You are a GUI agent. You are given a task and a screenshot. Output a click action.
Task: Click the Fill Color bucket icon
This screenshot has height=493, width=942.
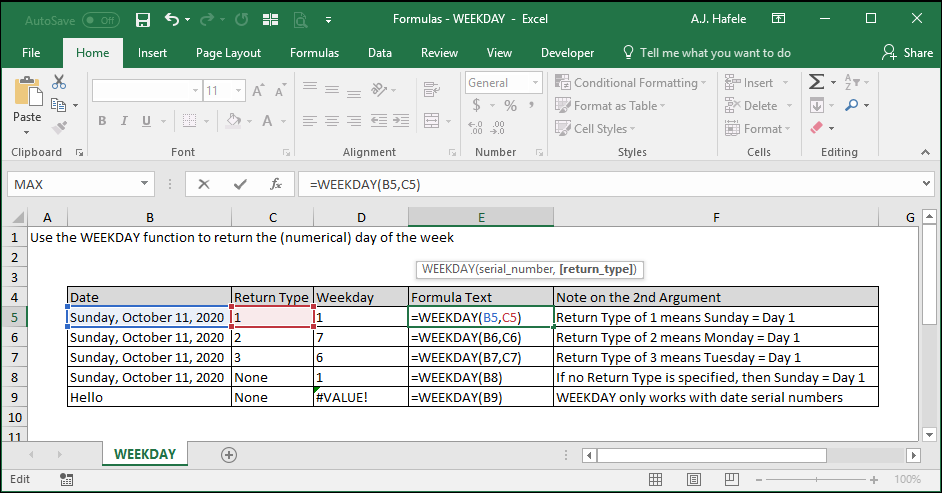pos(234,121)
